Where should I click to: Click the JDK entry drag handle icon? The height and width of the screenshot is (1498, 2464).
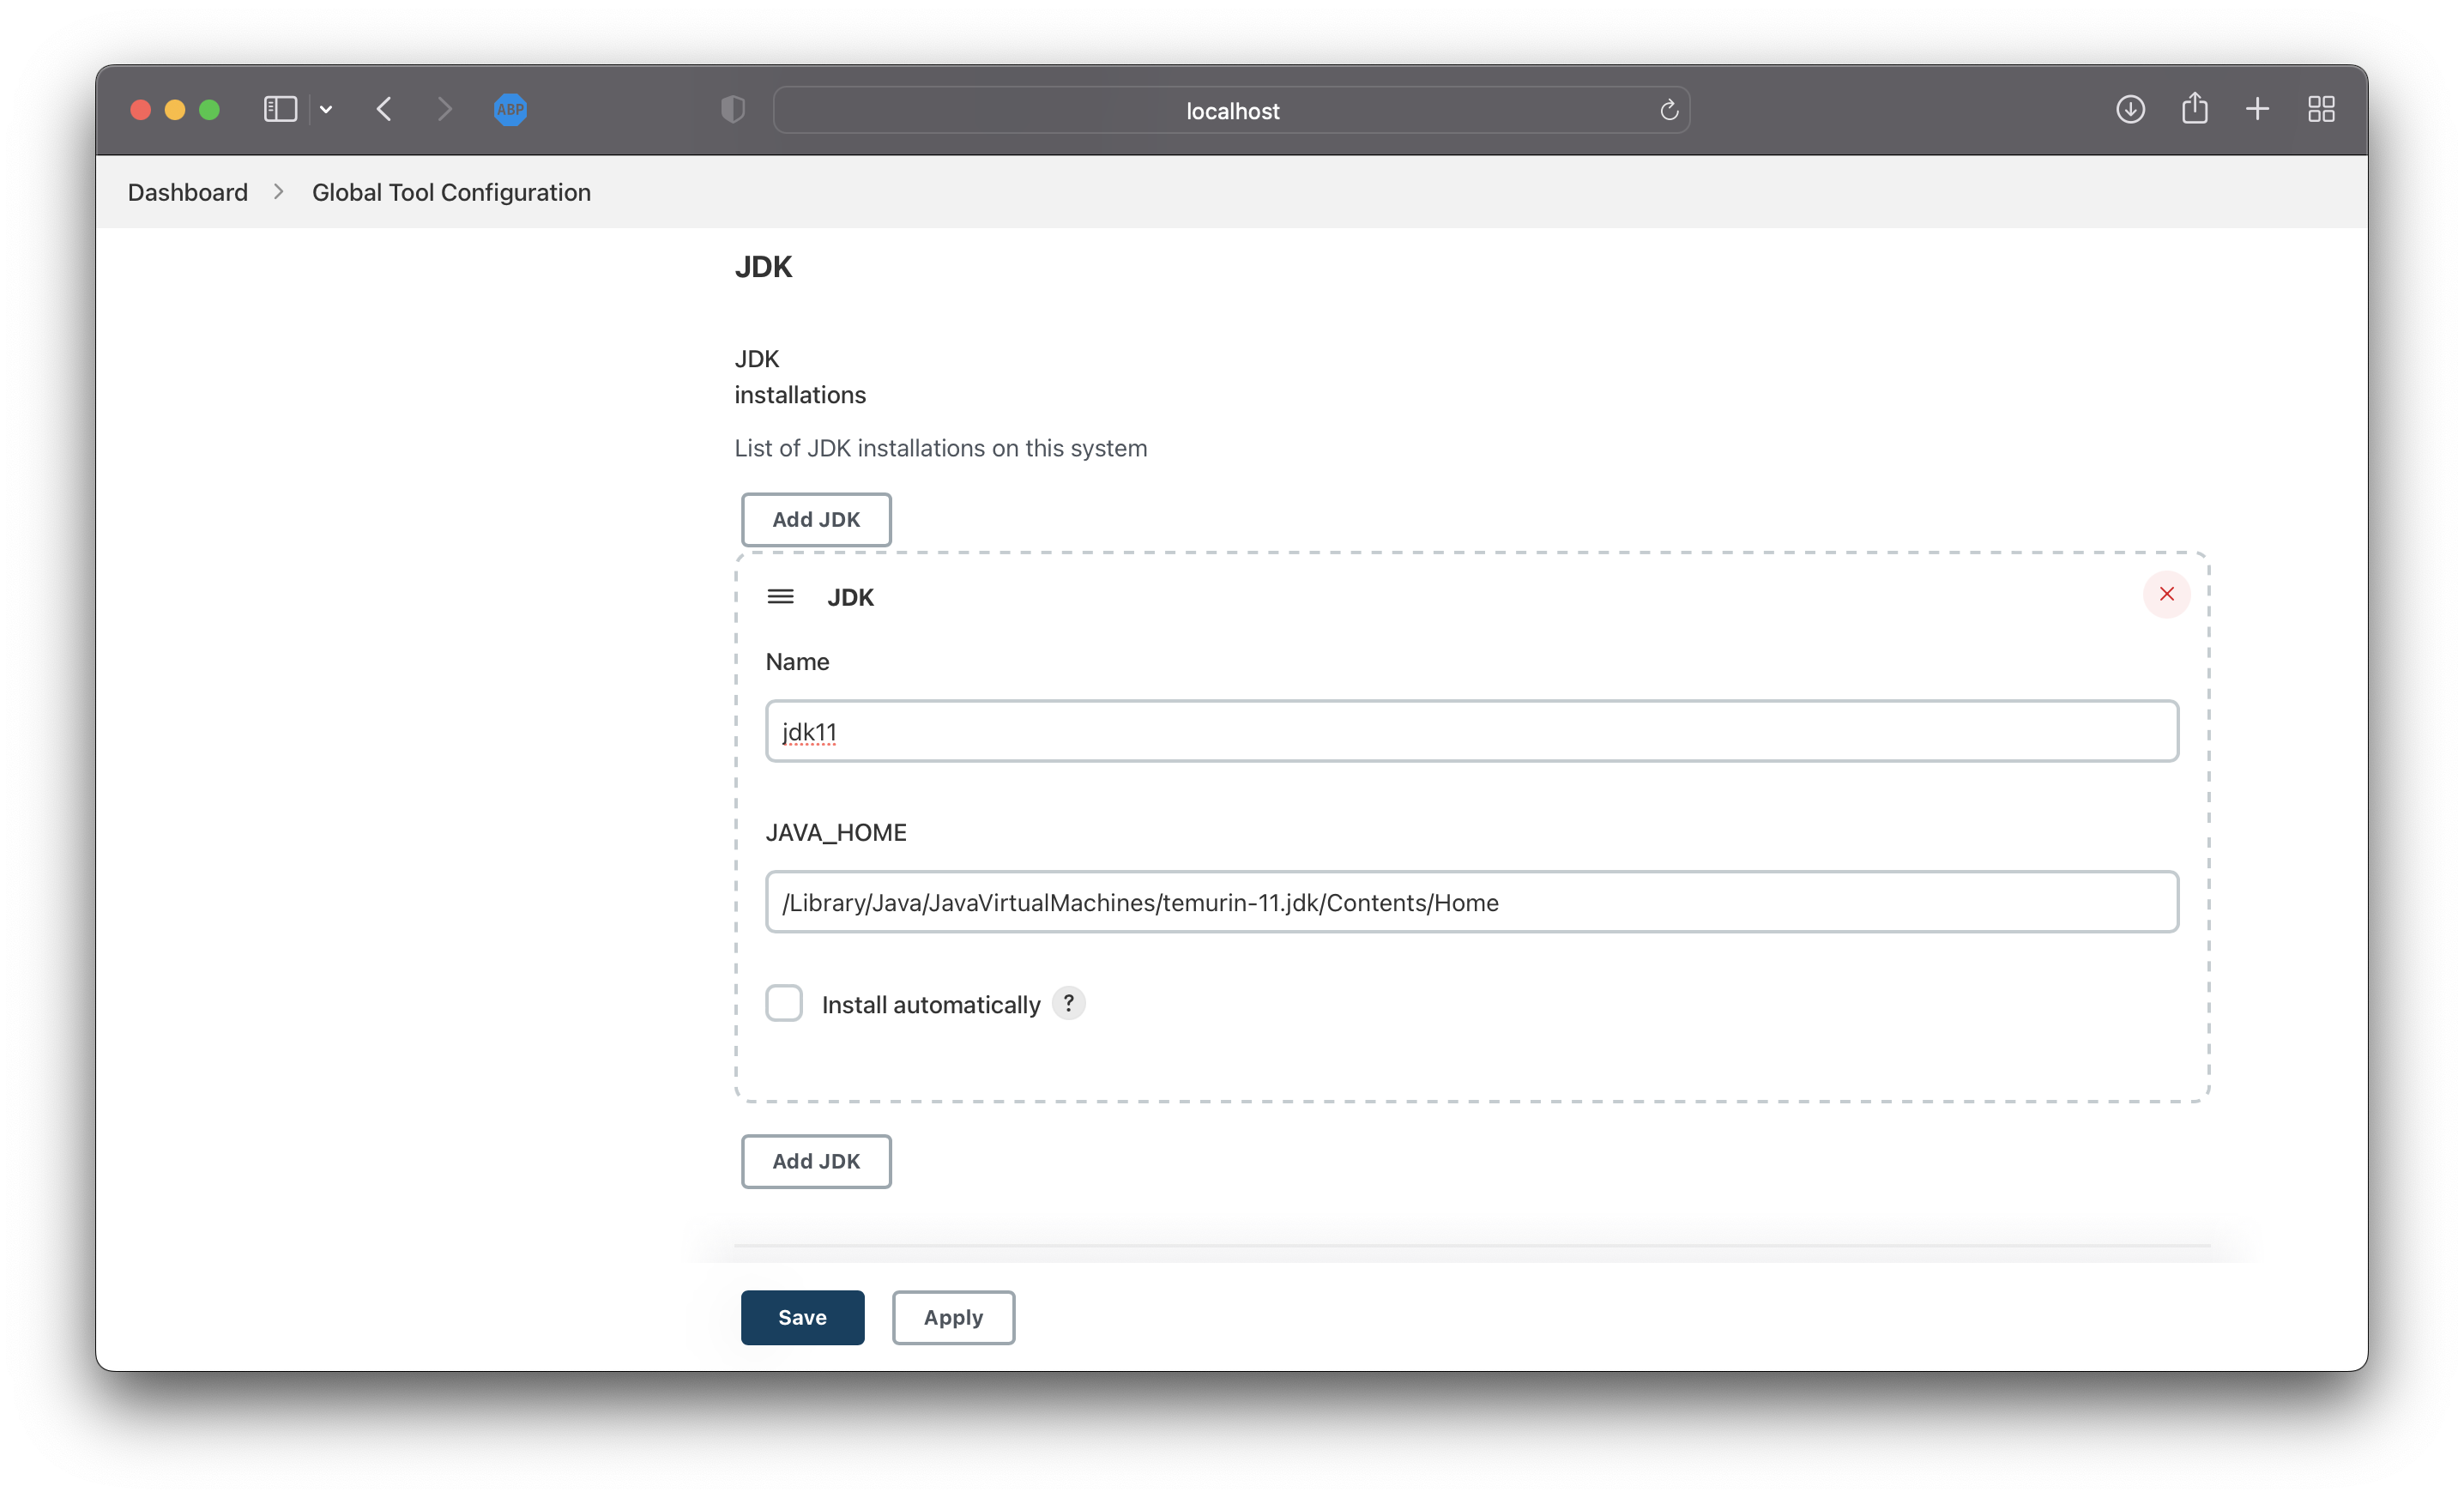[x=780, y=597]
